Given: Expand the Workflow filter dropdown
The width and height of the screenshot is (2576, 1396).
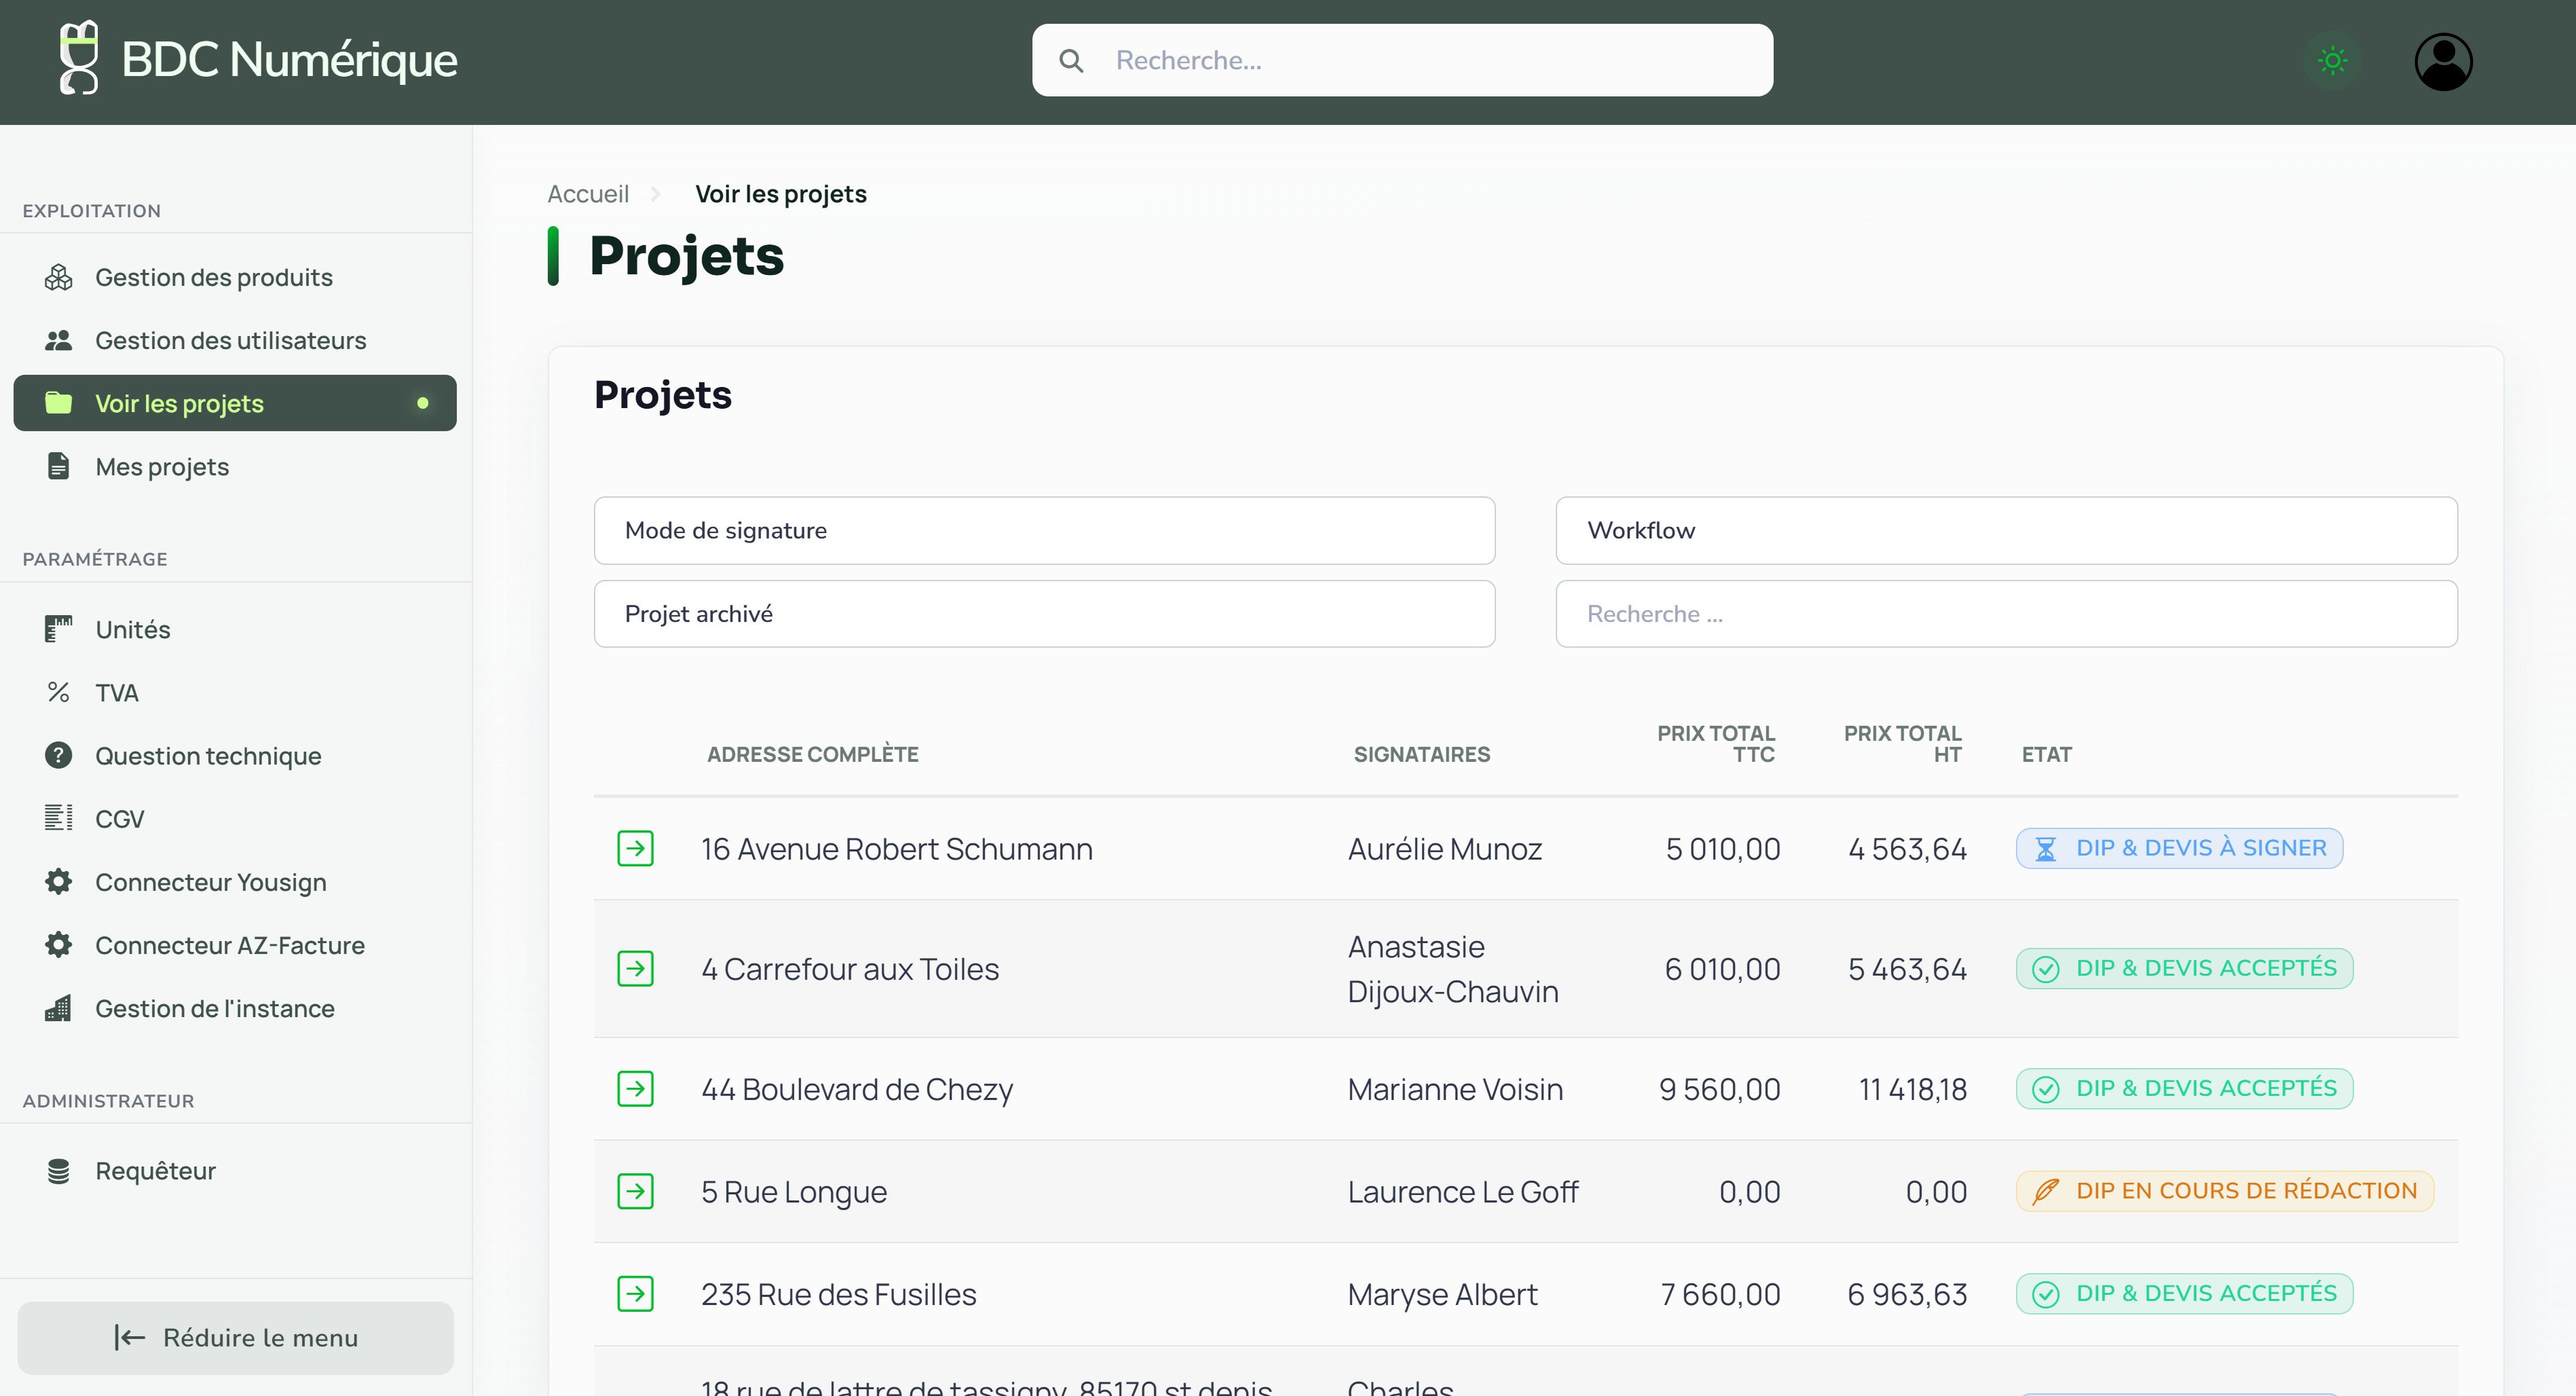Looking at the screenshot, I should [2005, 530].
